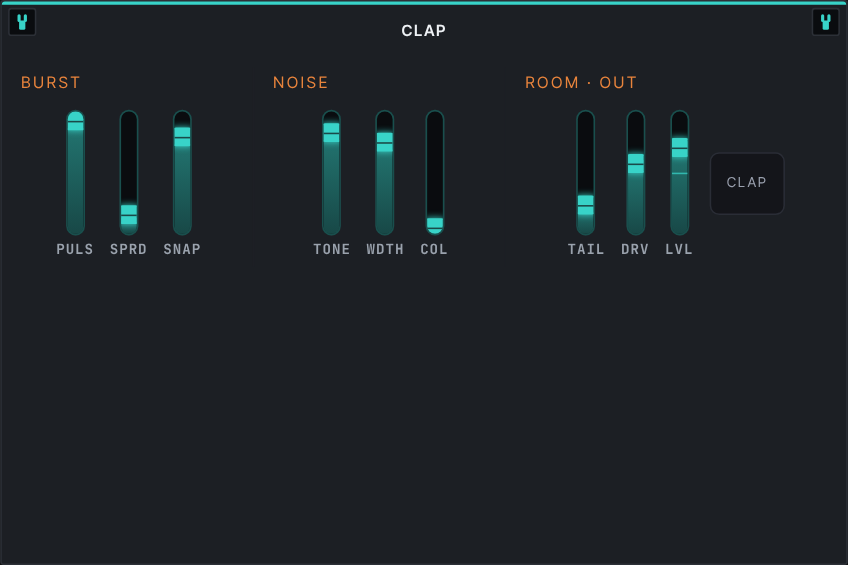Click the PULS slider handle
The width and height of the screenshot is (848, 565).
(76, 122)
